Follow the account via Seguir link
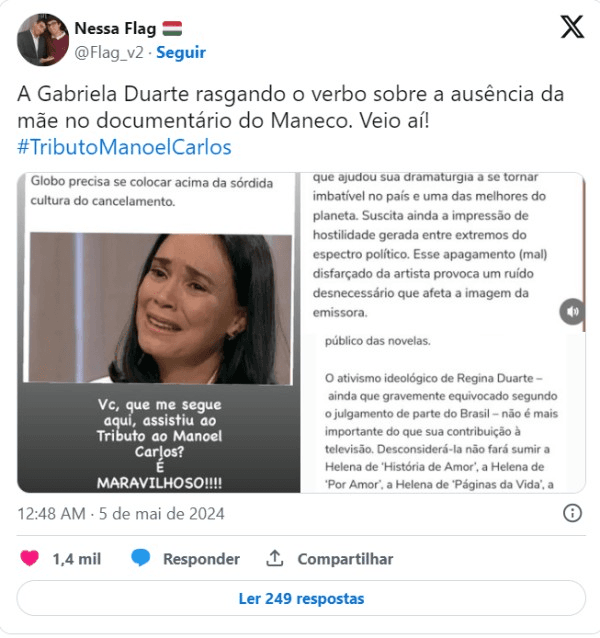The height and width of the screenshot is (638, 600). tap(181, 52)
